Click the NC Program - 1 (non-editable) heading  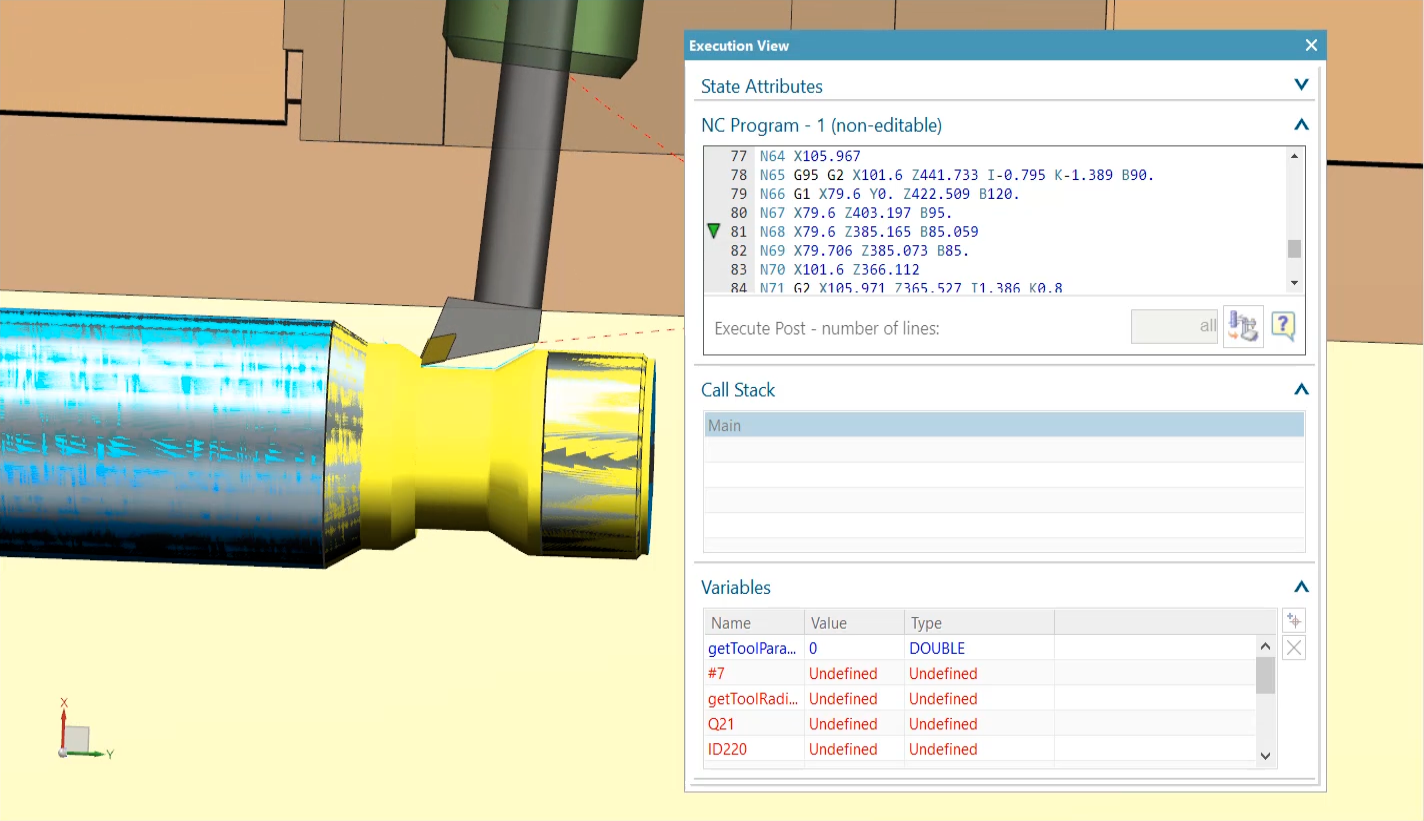pos(821,125)
